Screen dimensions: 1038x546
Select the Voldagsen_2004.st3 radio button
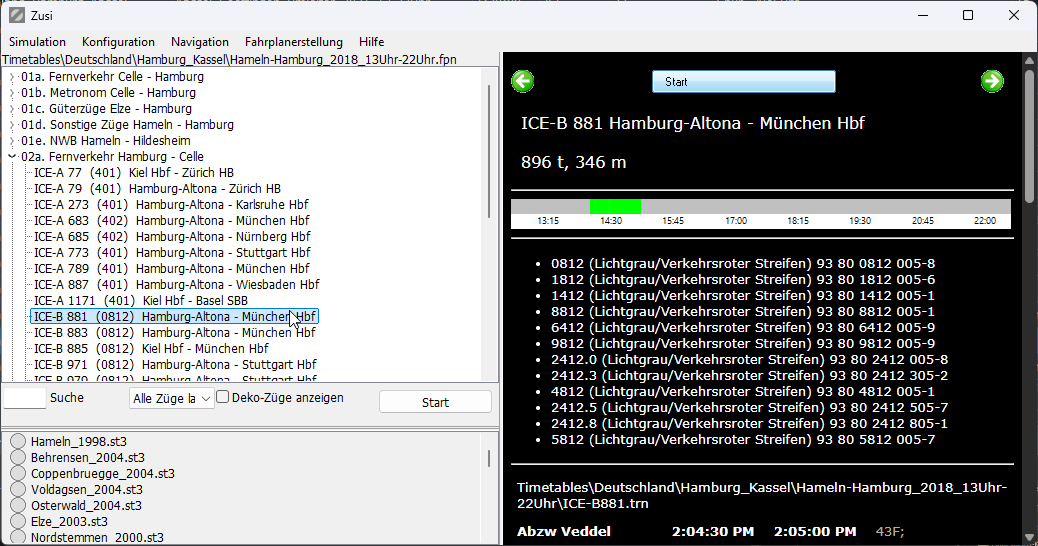[x=18, y=489]
